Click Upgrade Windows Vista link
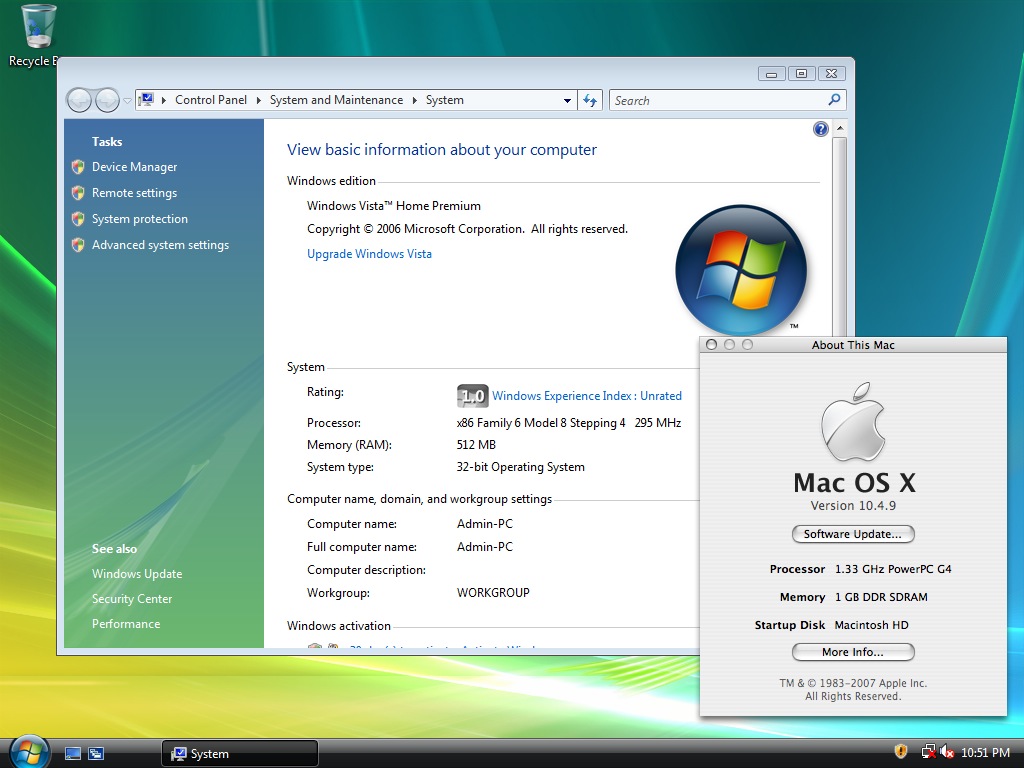Image resolution: width=1024 pixels, height=768 pixels. click(x=370, y=254)
